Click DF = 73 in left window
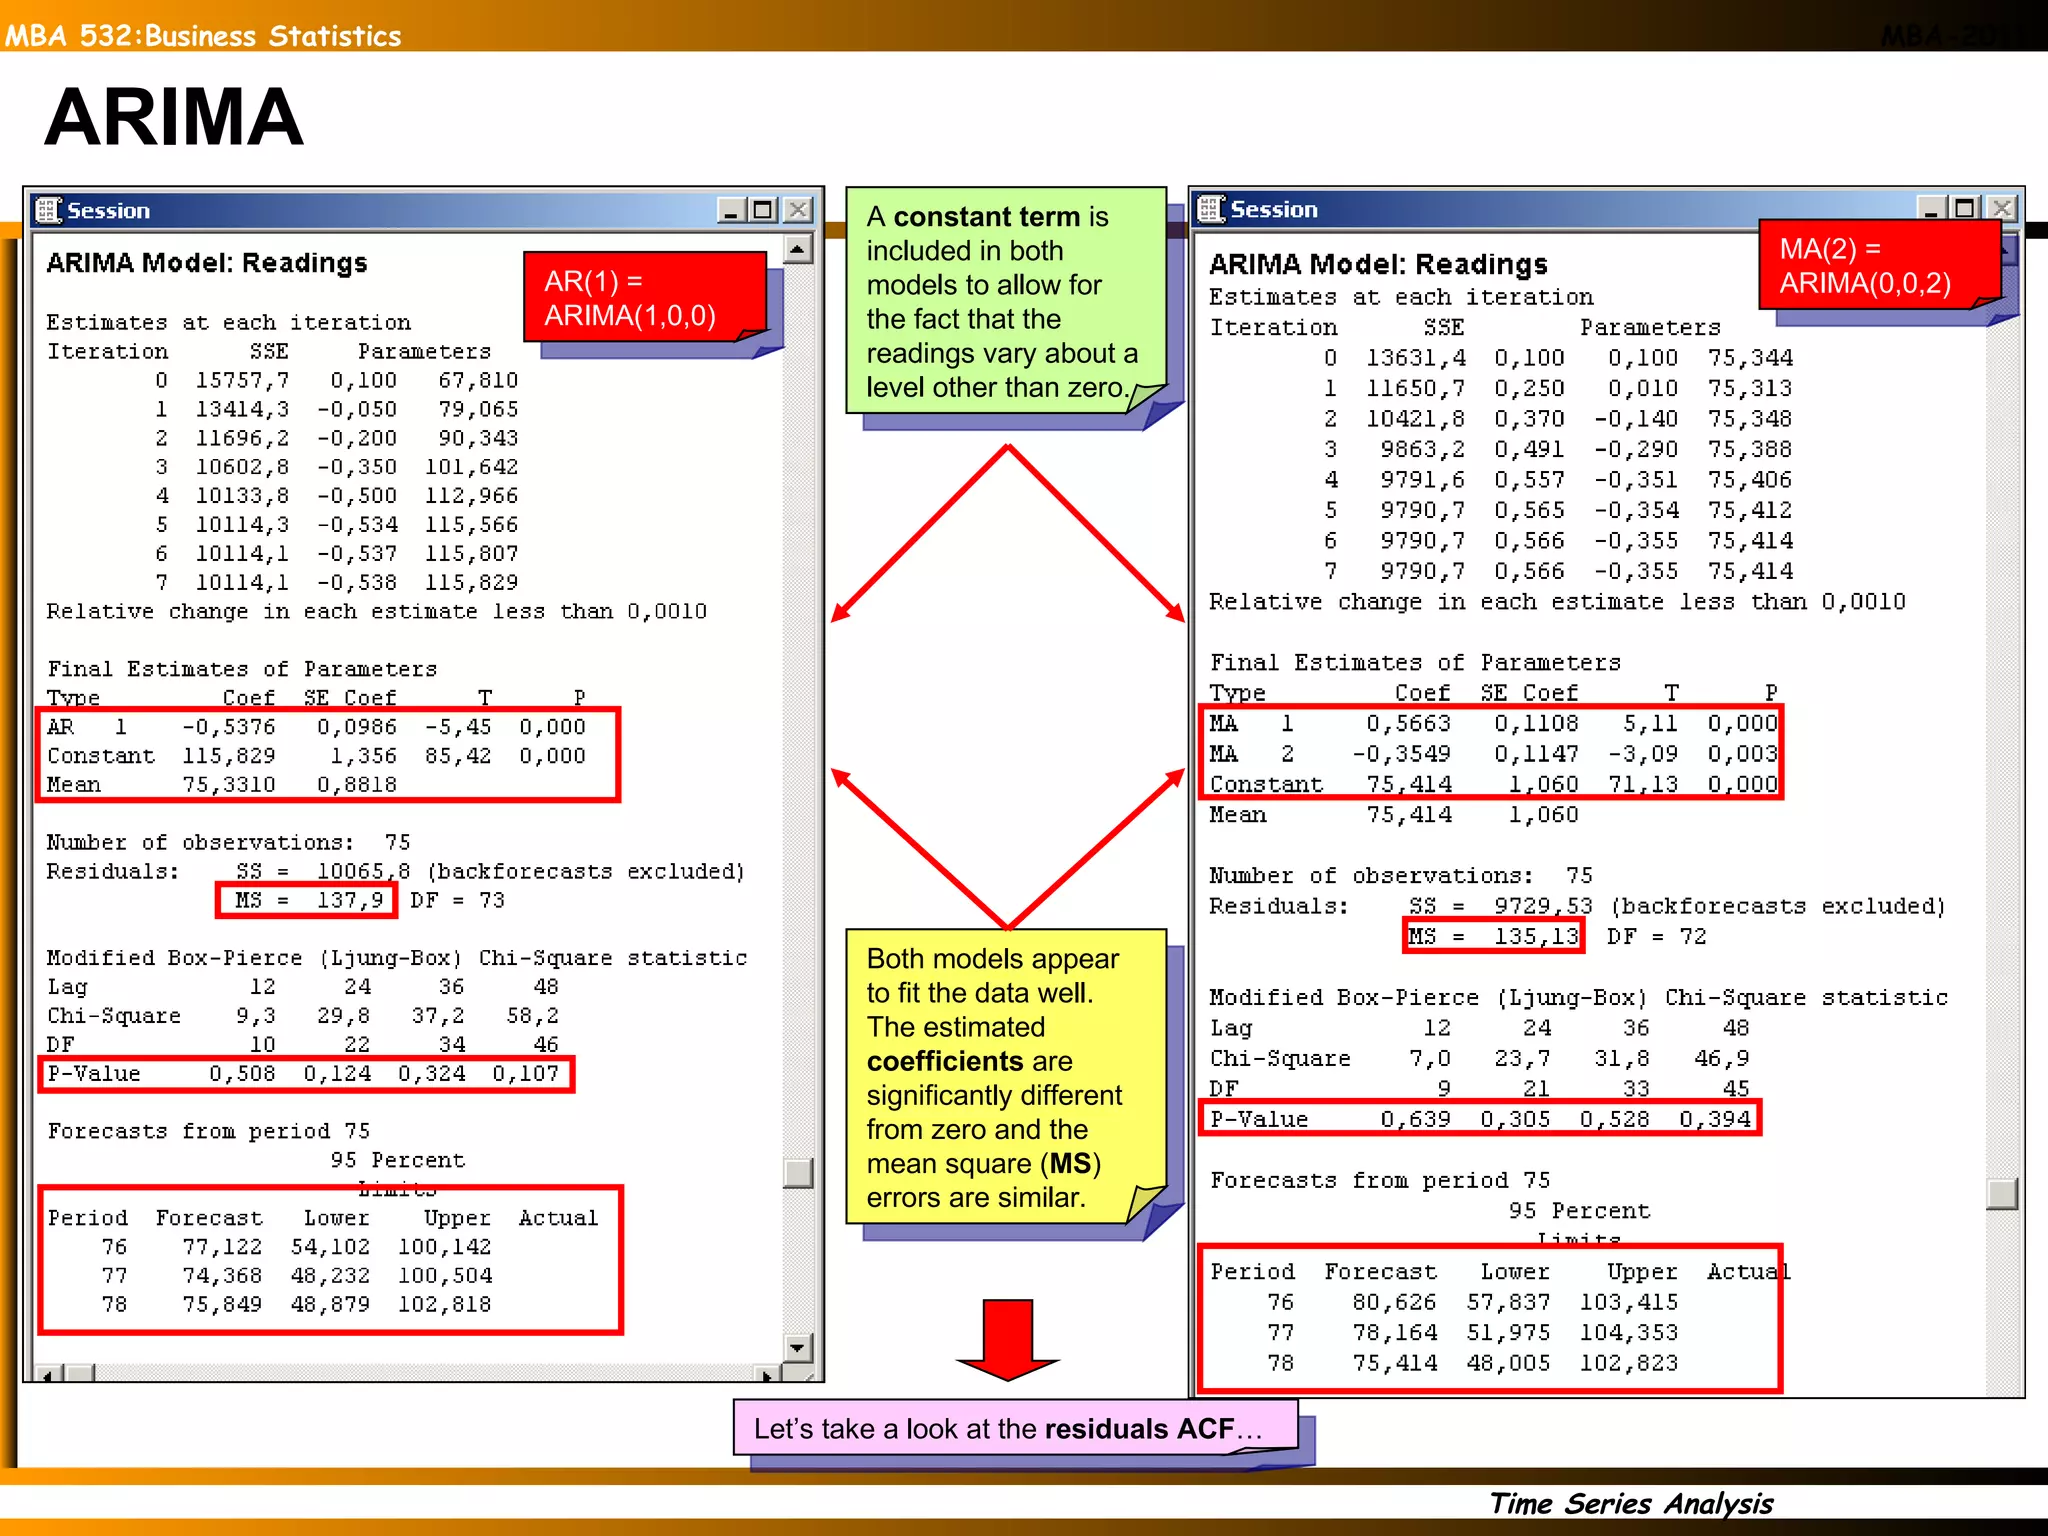The width and height of the screenshot is (2048, 1536). click(x=457, y=900)
